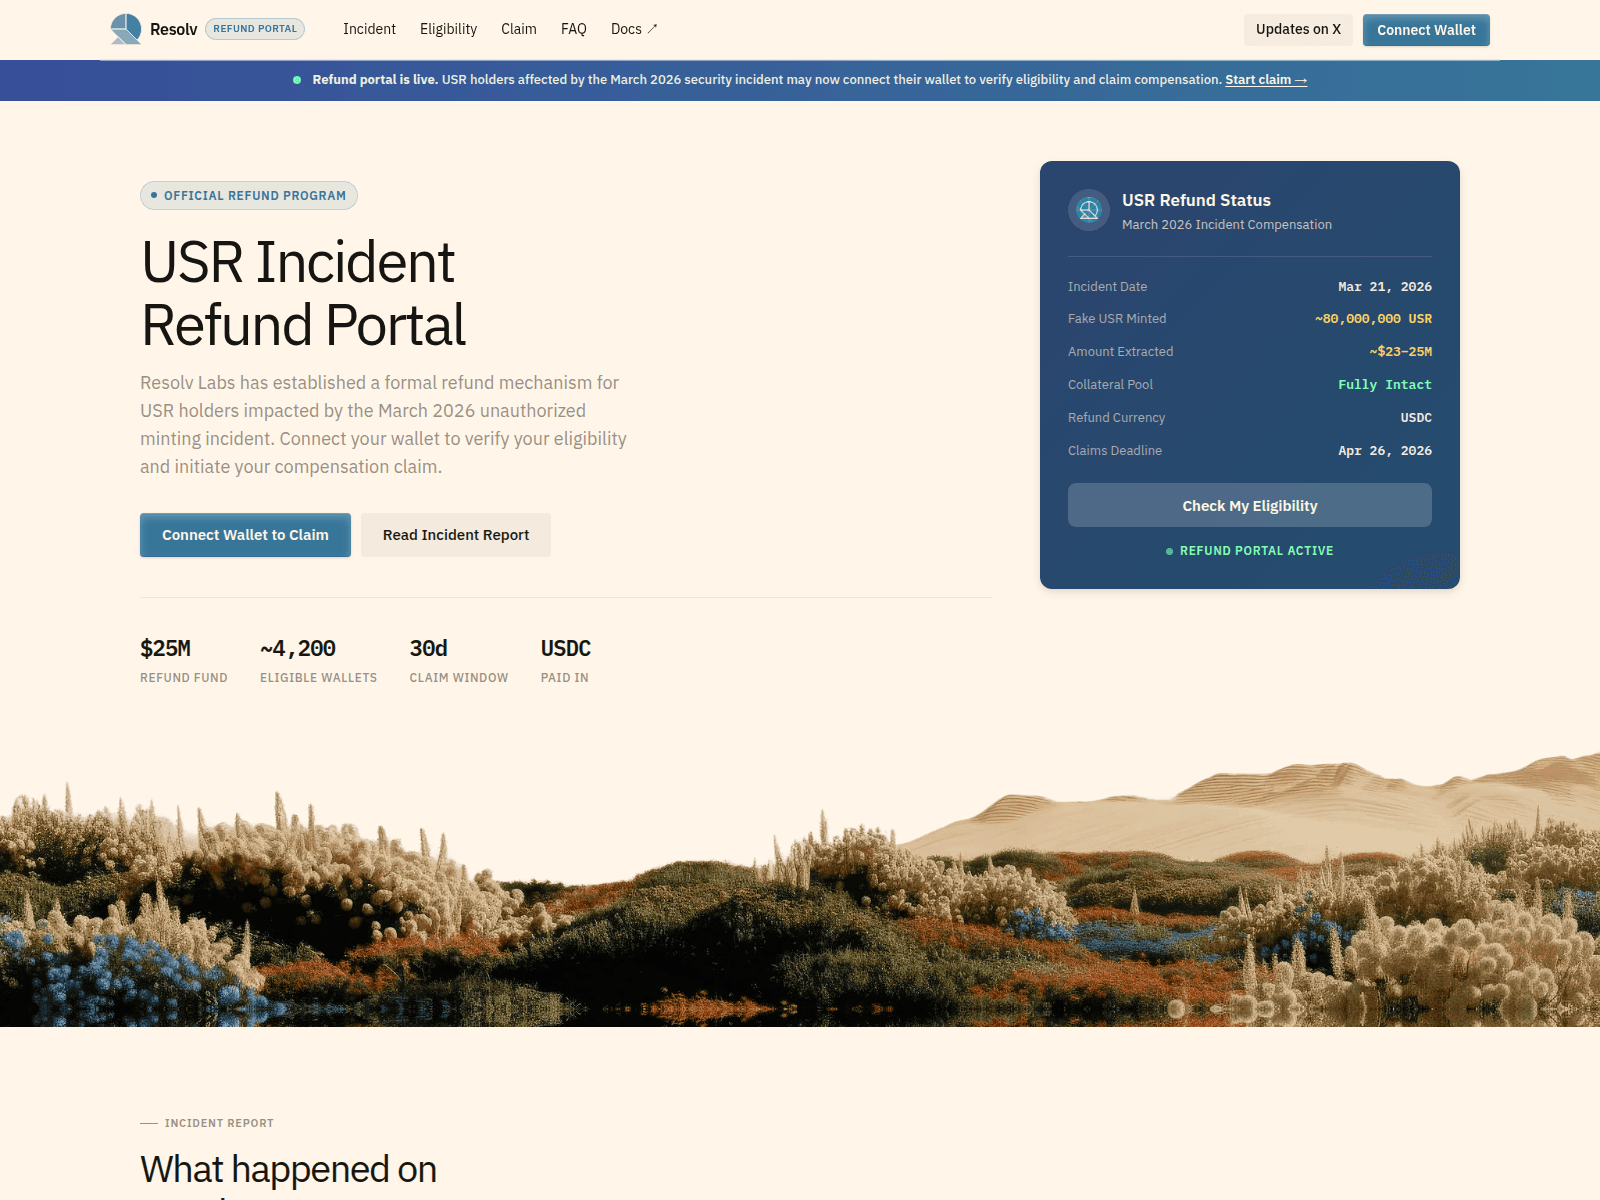Click the Resolv emblem on the status card
The image size is (1600, 1200).
pyautogui.click(x=1088, y=210)
